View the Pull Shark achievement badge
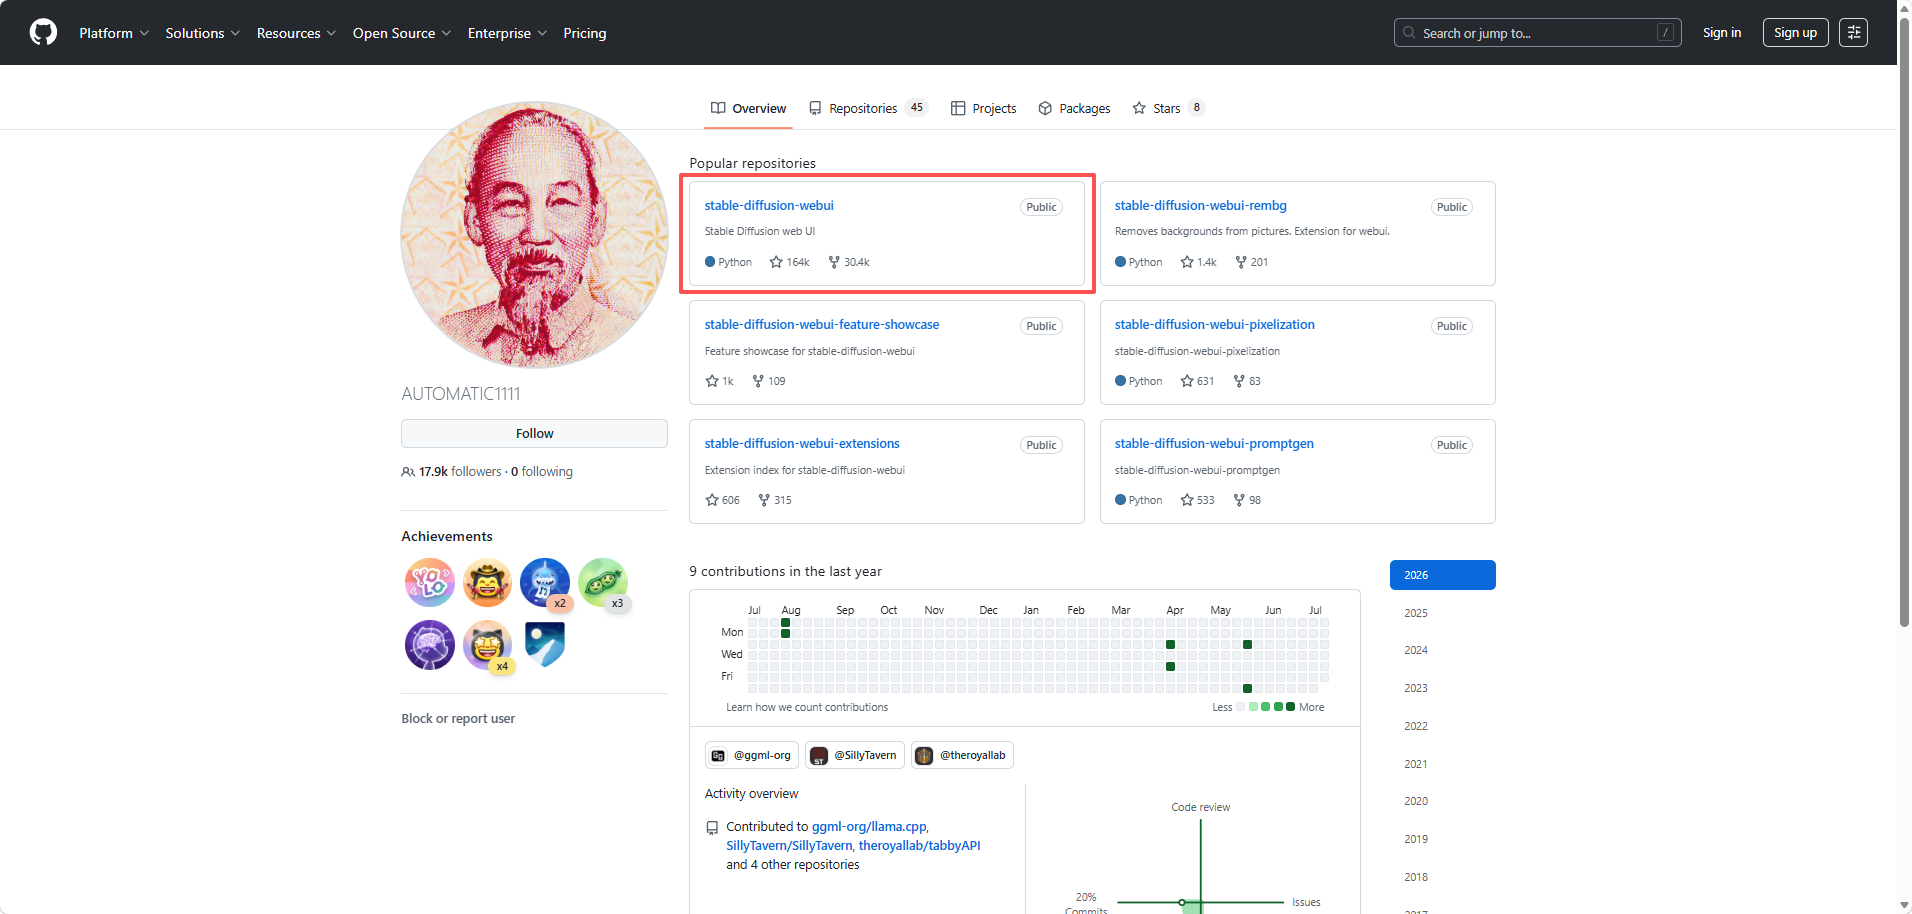The width and height of the screenshot is (1912, 914). click(x=545, y=583)
